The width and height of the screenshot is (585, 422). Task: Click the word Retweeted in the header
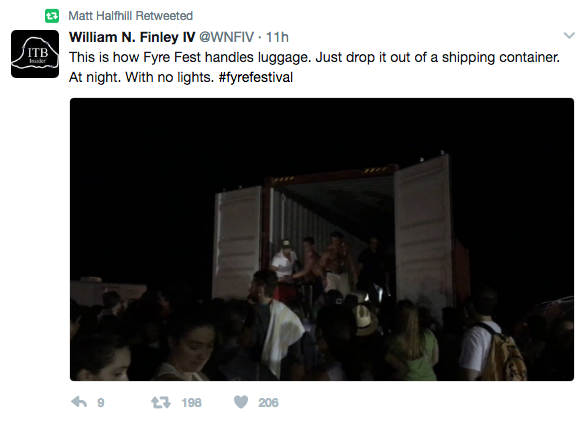pyautogui.click(x=164, y=16)
